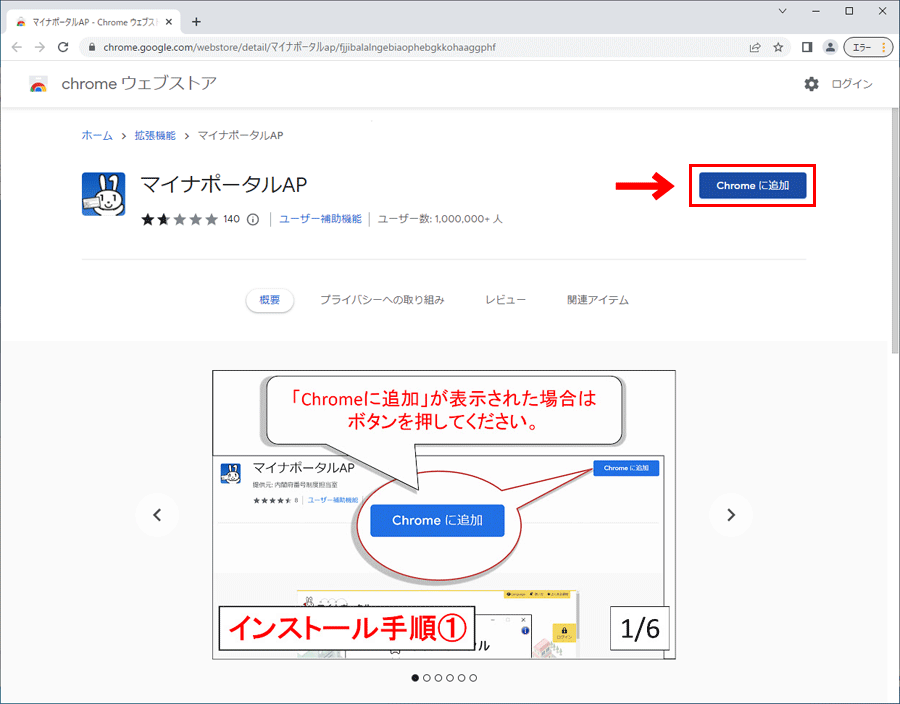Click the rating count 140
Screen dimensions: 900x704
click(231, 219)
